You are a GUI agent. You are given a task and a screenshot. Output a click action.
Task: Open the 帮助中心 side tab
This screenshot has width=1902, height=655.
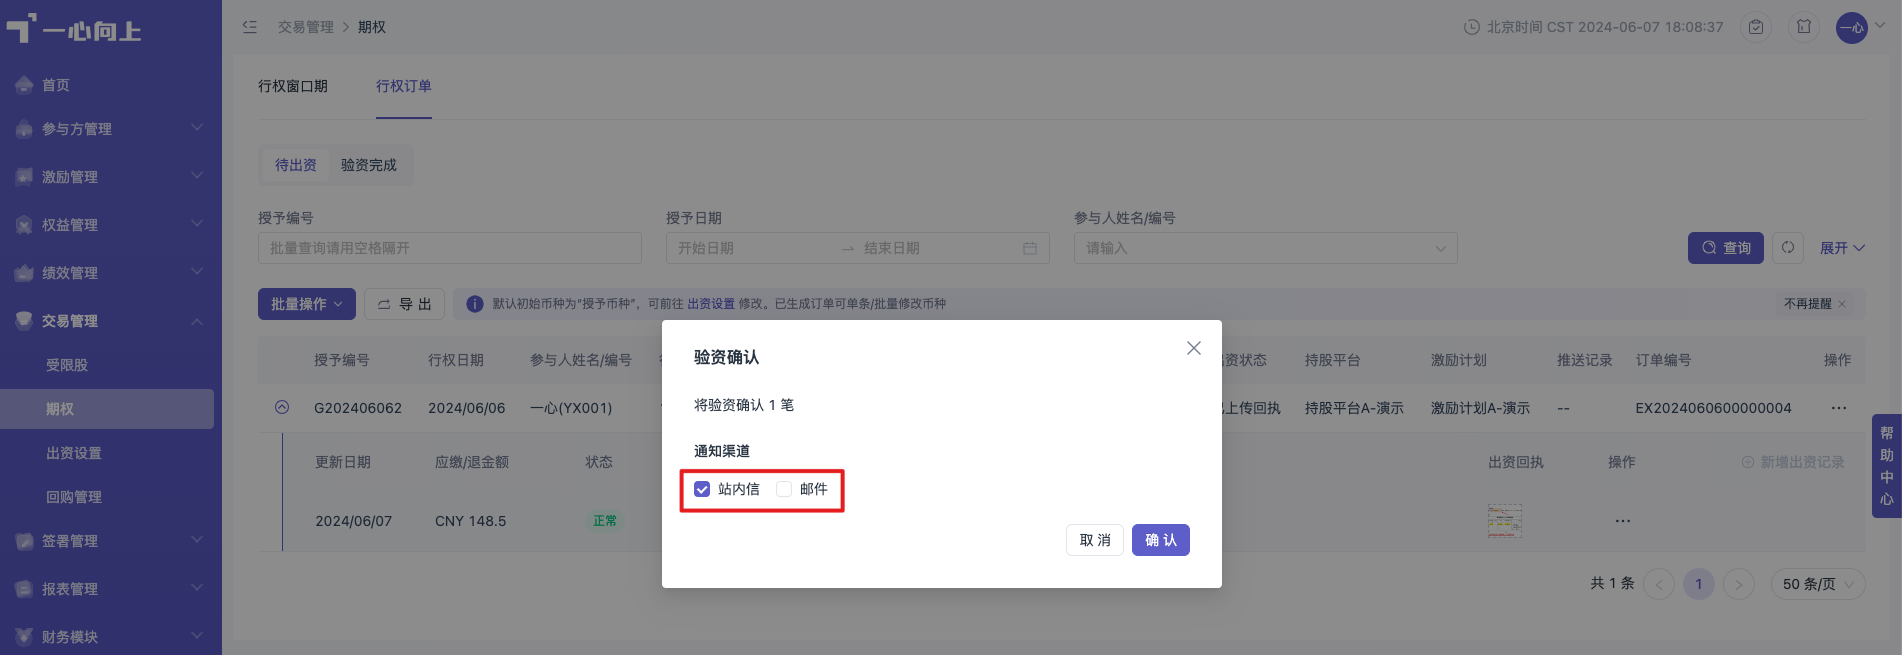point(1887,466)
